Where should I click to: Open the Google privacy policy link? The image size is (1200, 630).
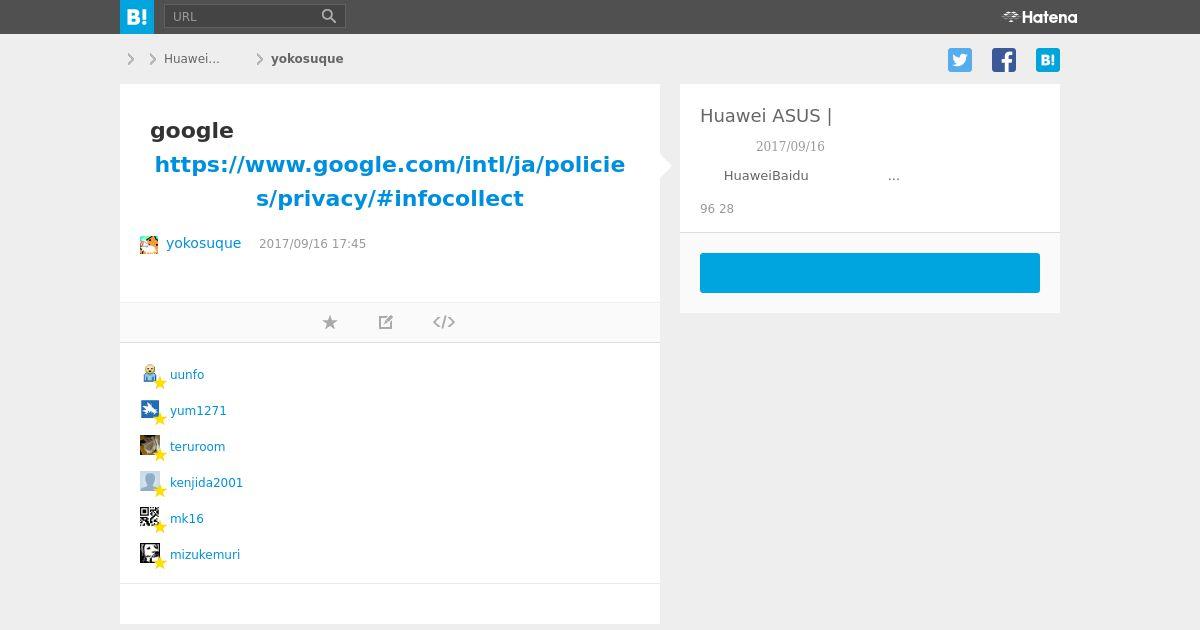(390, 181)
